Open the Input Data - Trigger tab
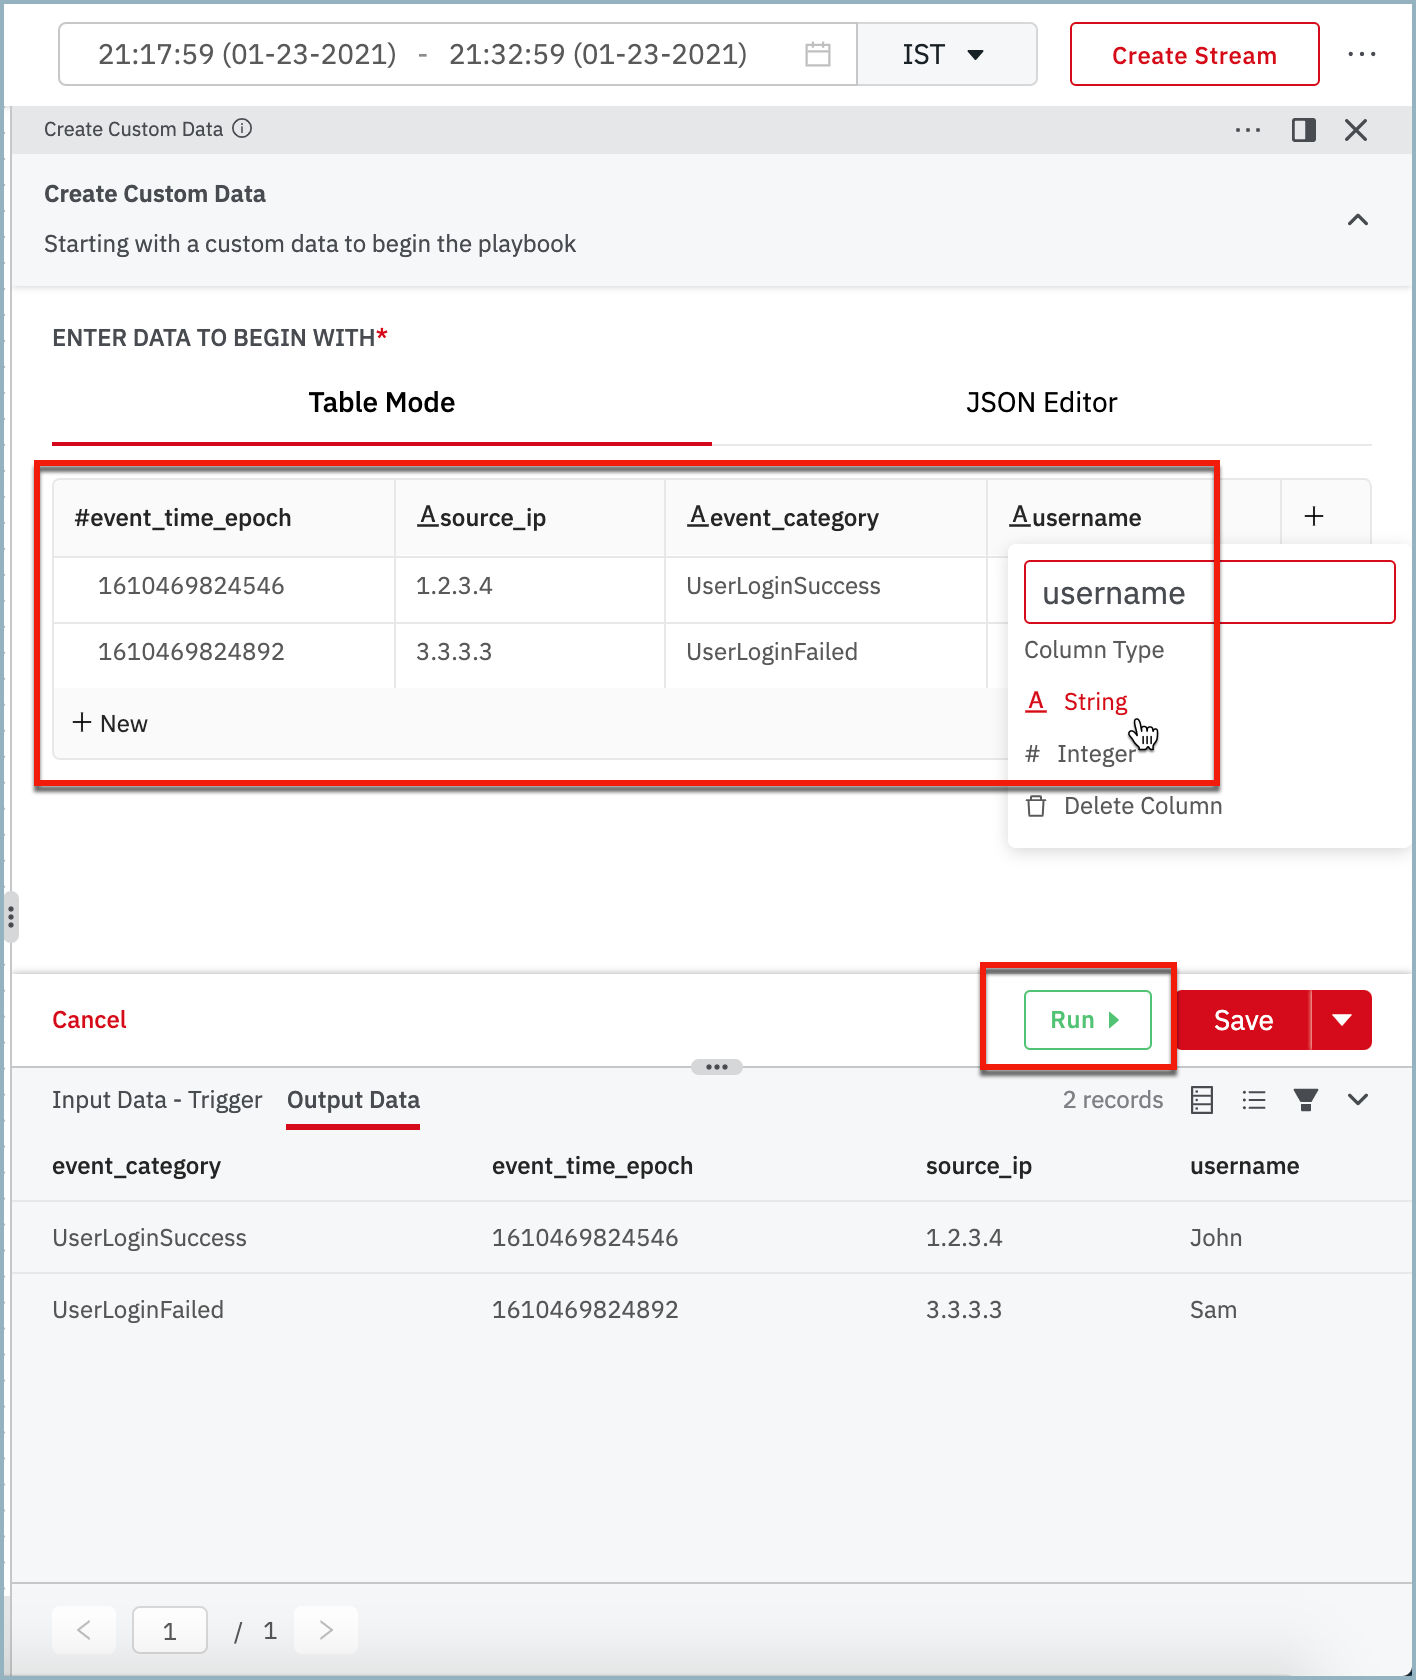The height and width of the screenshot is (1680, 1416). (x=157, y=1100)
